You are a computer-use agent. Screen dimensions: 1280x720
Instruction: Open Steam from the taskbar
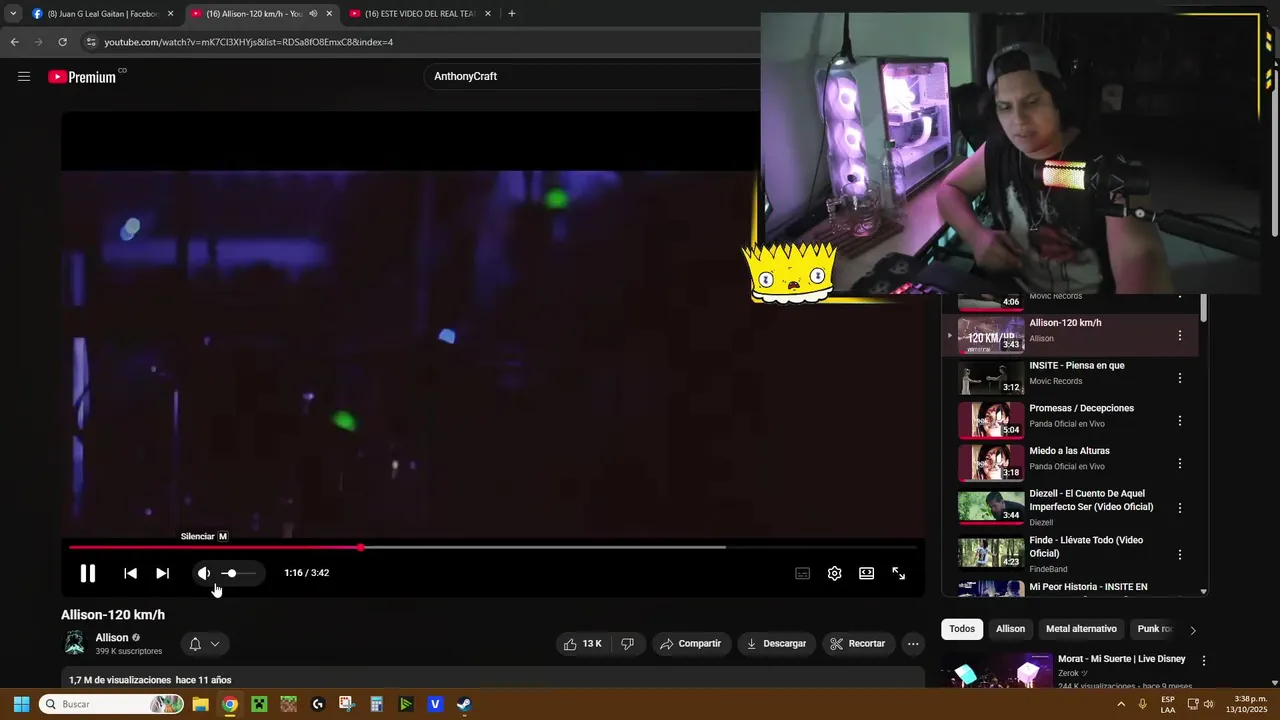[464, 704]
